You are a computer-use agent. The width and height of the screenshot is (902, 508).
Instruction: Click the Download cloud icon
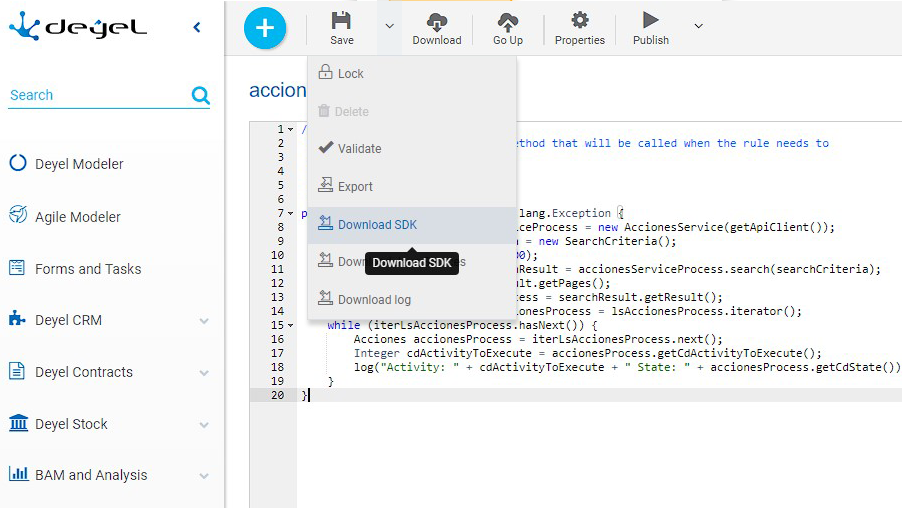pos(437,22)
